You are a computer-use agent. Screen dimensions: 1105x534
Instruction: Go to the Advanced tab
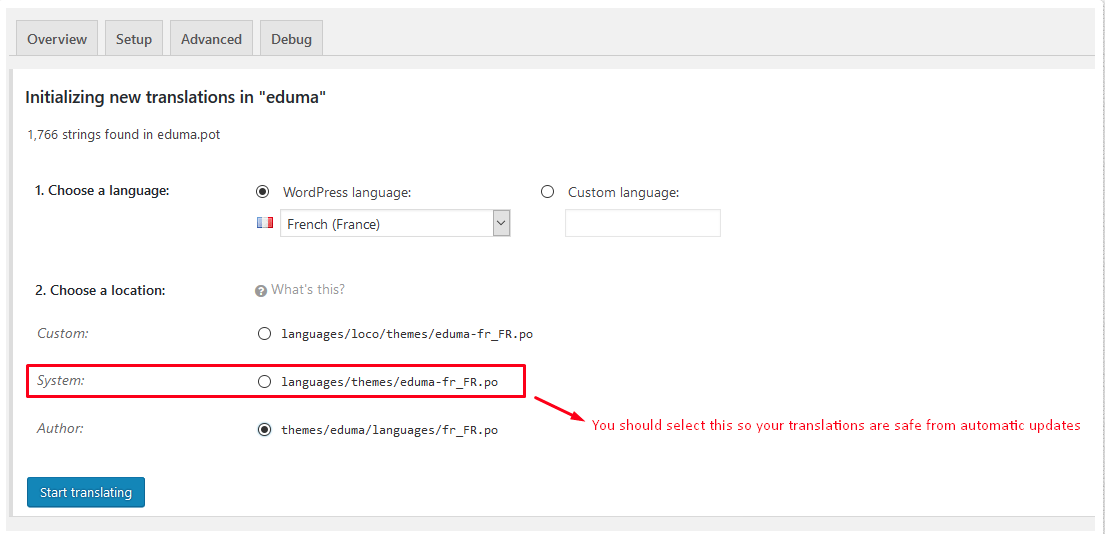tap(211, 39)
